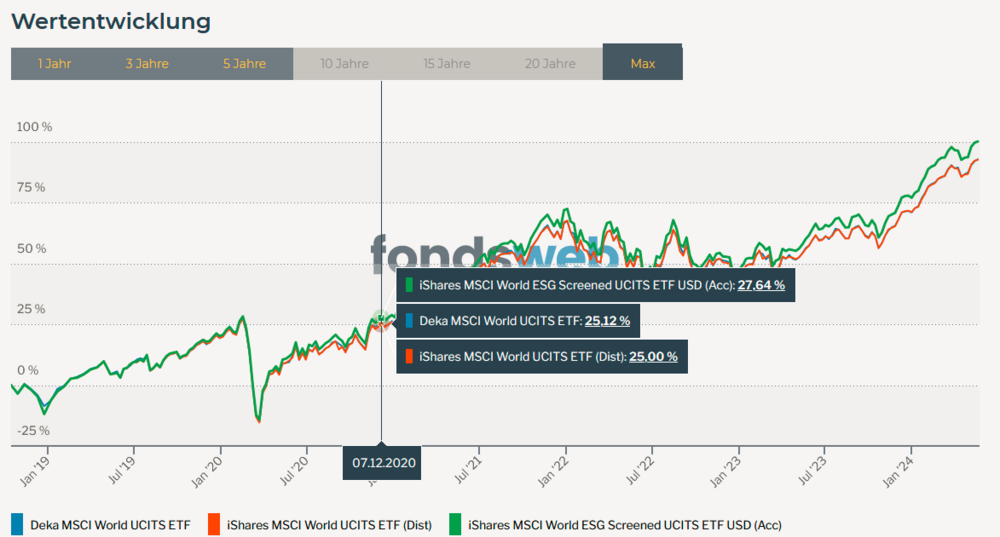The width and height of the screenshot is (1000, 537).
Task: Click the 0 % y-axis label
Action: point(28,371)
